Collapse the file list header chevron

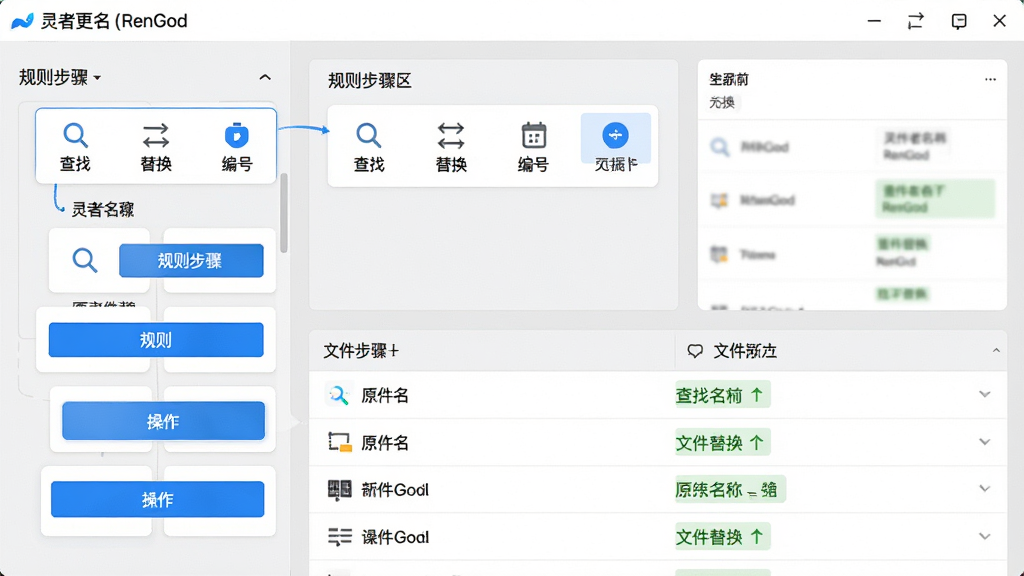click(x=996, y=351)
